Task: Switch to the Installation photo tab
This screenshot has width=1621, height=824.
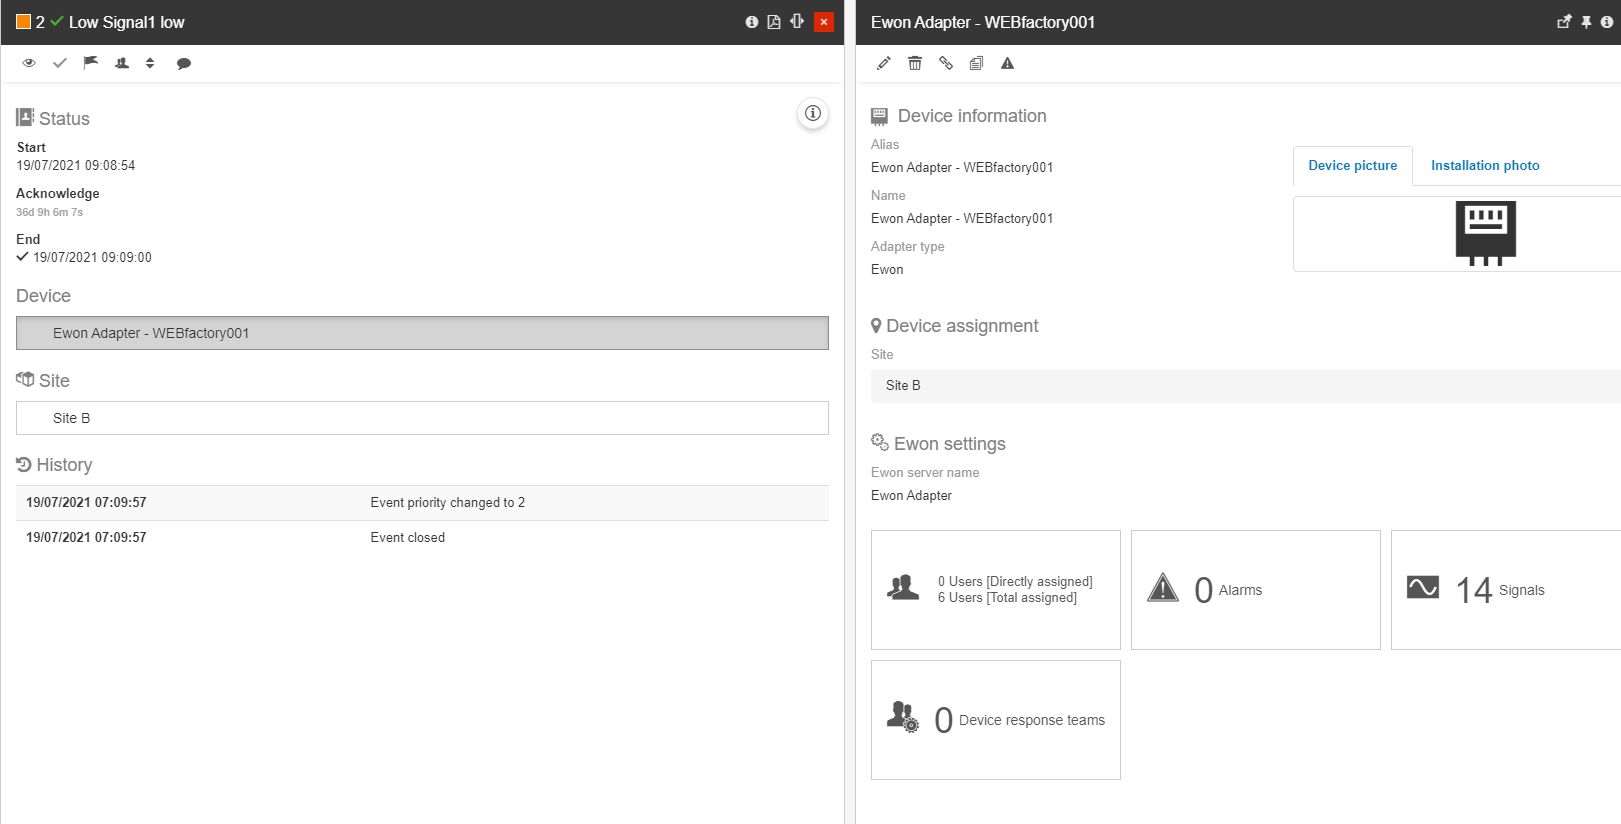Action: click(1484, 166)
